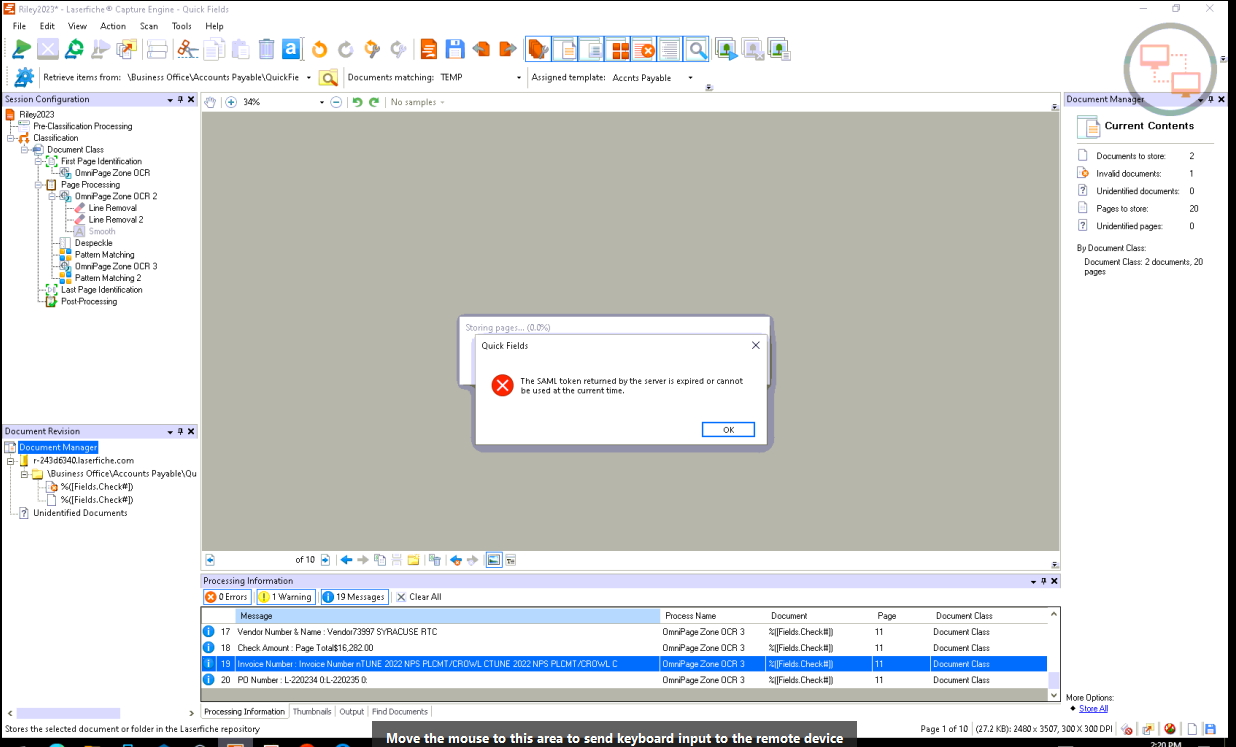Switch to the Thumbnails tab
The image size is (1236, 747).
[x=312, y=712]
